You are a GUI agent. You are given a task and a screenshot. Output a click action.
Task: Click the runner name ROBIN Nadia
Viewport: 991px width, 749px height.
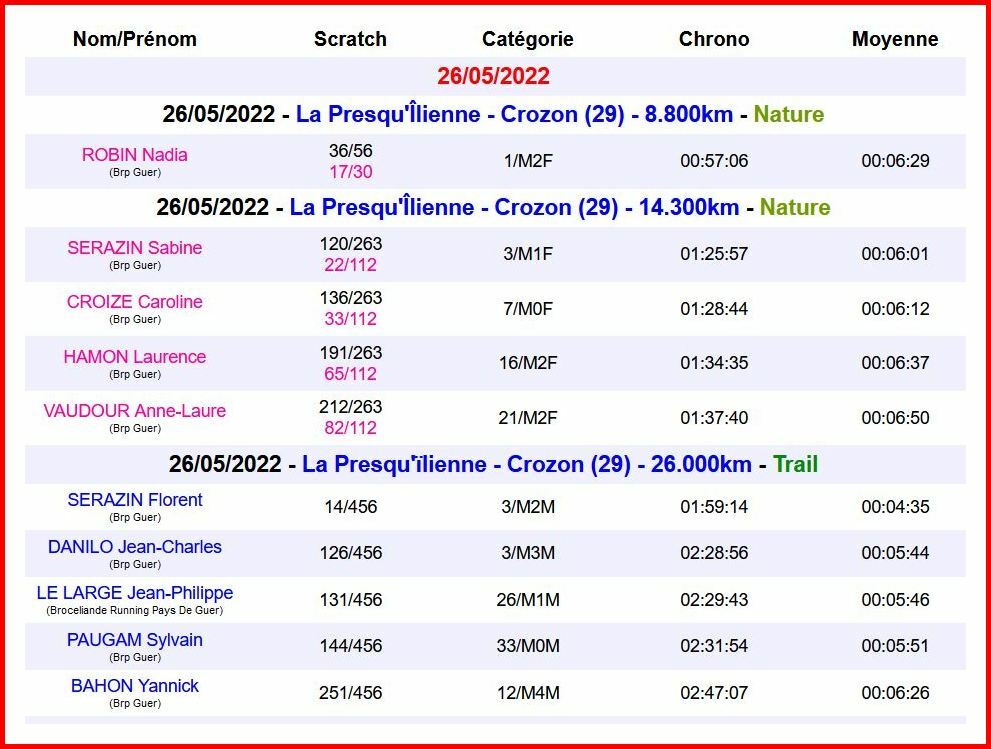pyautogui.click(x=134, y=155)
